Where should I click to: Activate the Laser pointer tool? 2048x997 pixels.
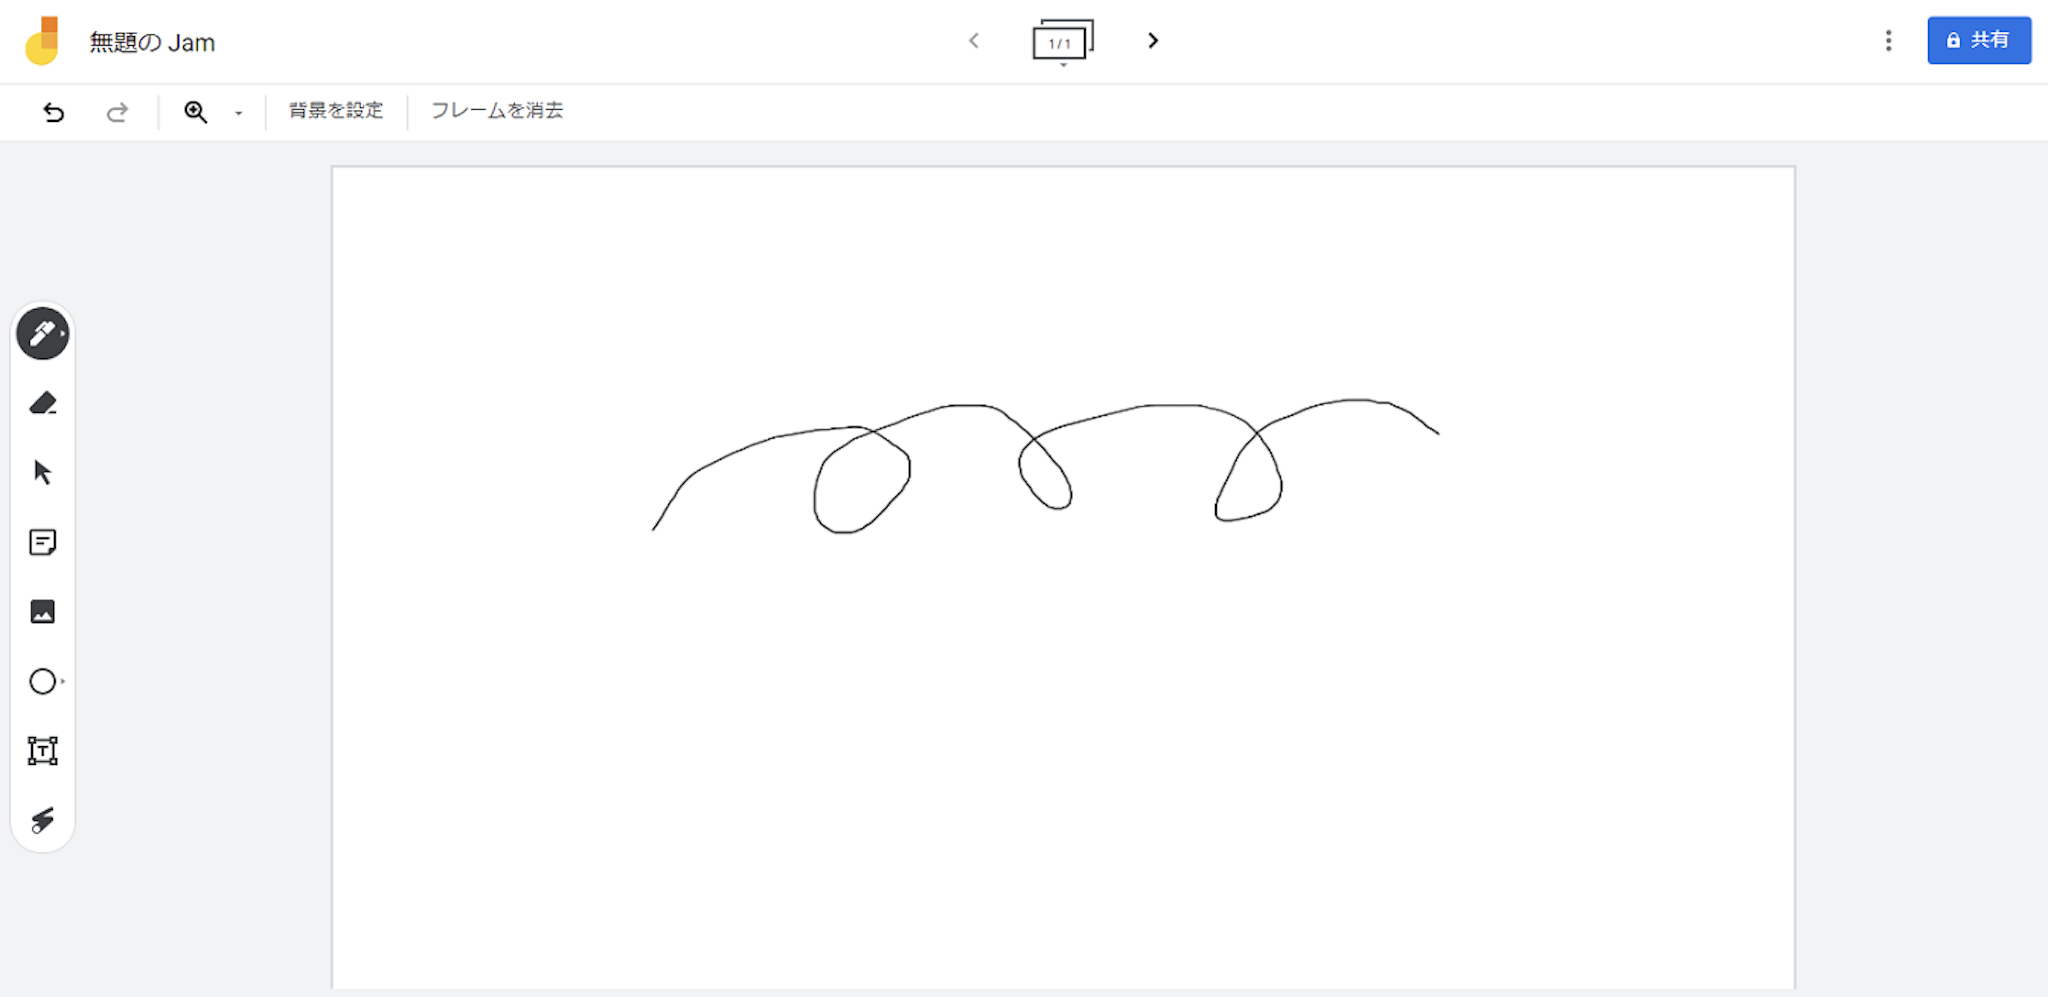pos(42,819)
